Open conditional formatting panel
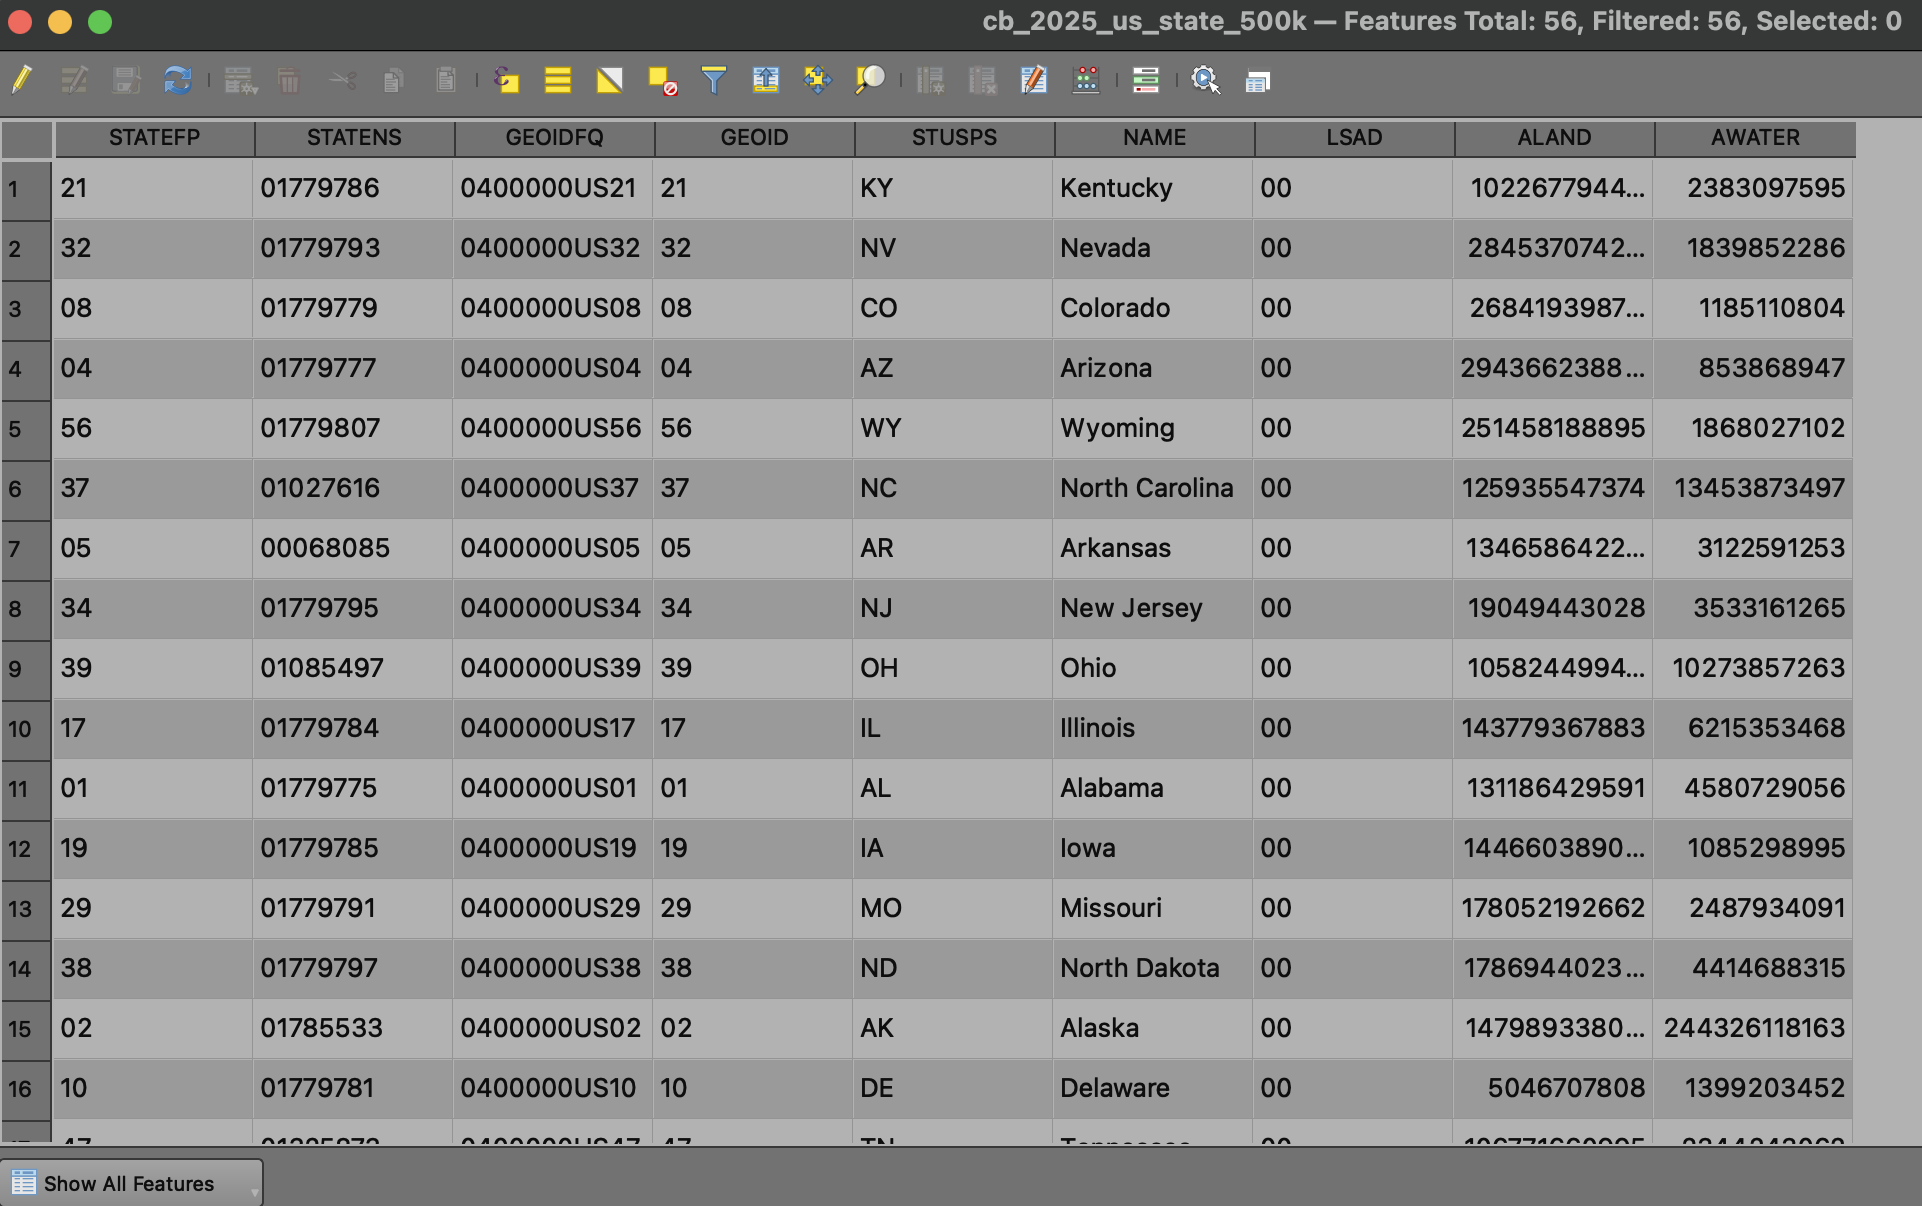This screenshot has width=1922, height=1206. click(x=1146, y=80)
